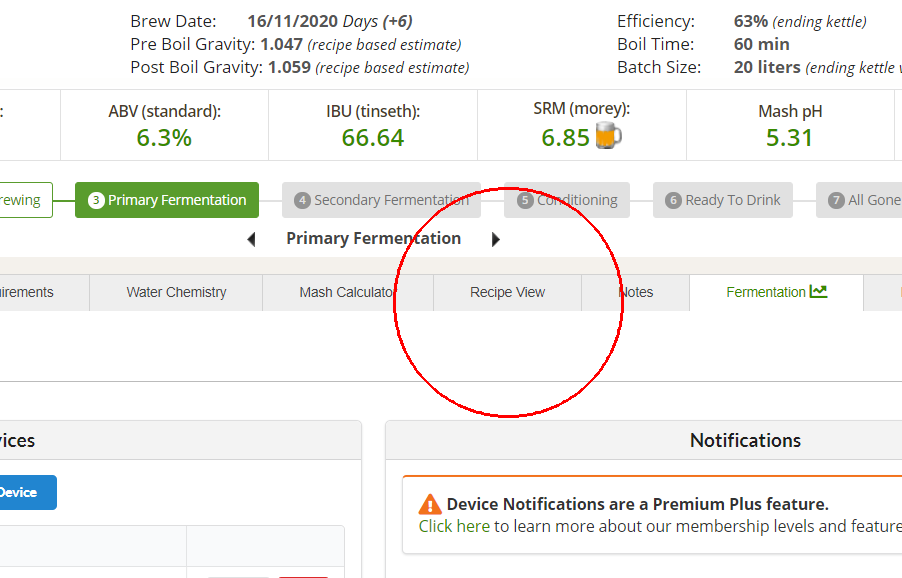Open the Water Chemistry tab
Viewport: 902px width, 578px height.
176,293
